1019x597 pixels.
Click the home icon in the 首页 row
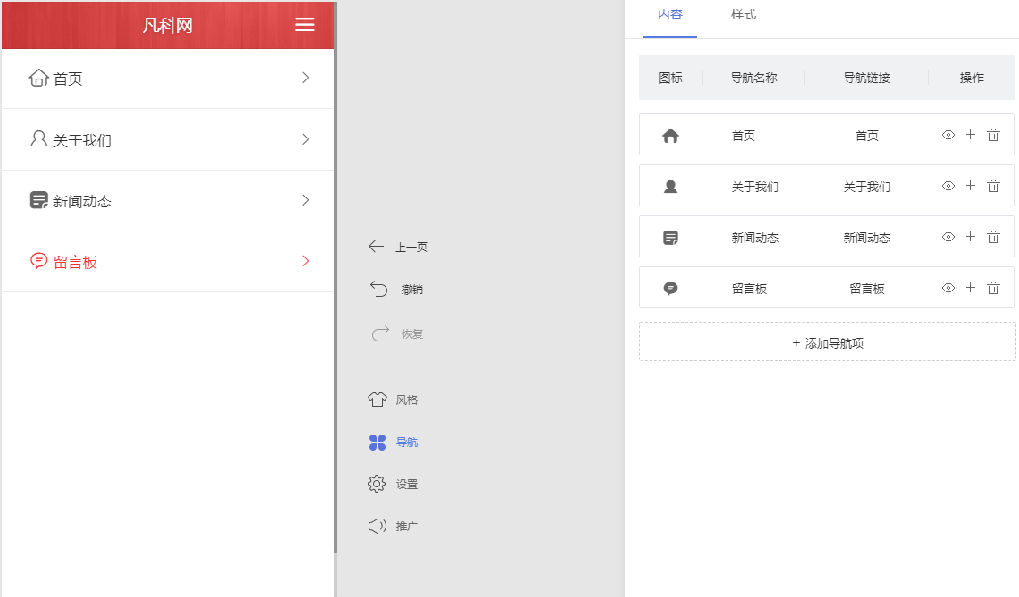pos(672,135)
